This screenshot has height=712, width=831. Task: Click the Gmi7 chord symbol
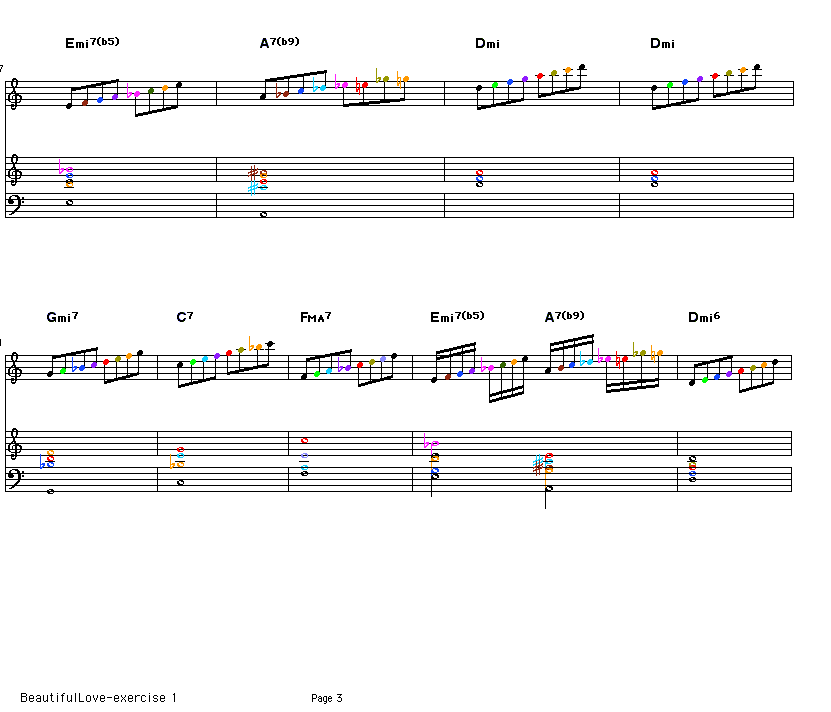62,317
